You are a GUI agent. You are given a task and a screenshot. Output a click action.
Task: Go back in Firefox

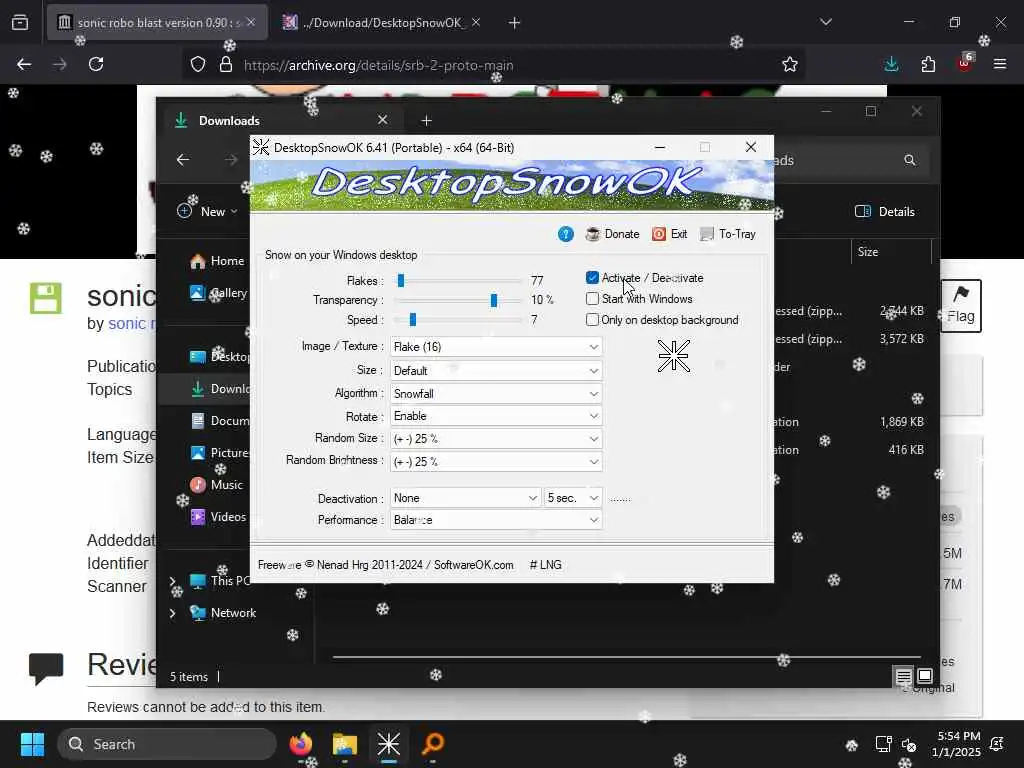coord(24,64)
